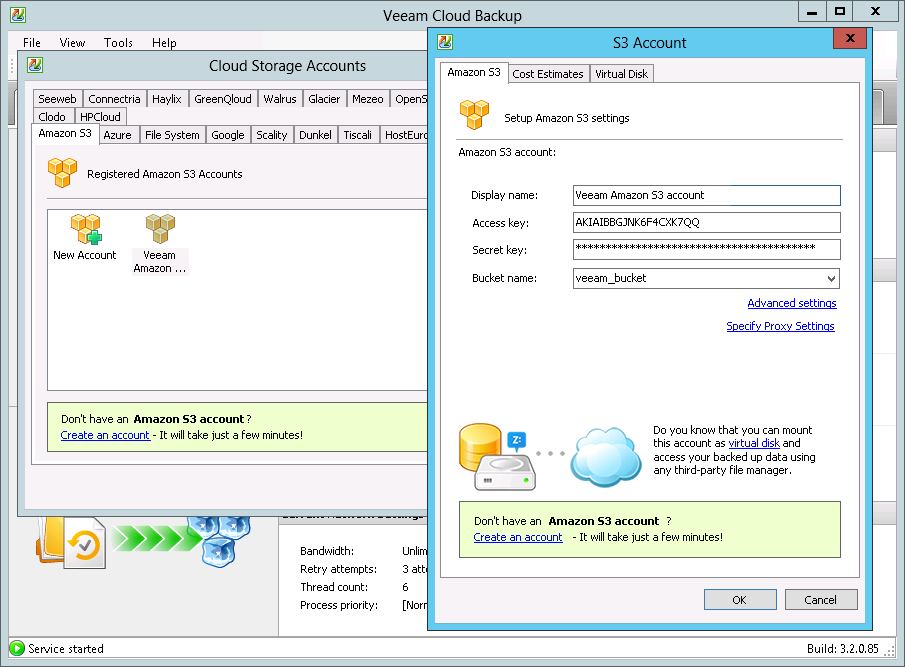
Task: Select the Tiscali storage tab
Action: [358, 135]
